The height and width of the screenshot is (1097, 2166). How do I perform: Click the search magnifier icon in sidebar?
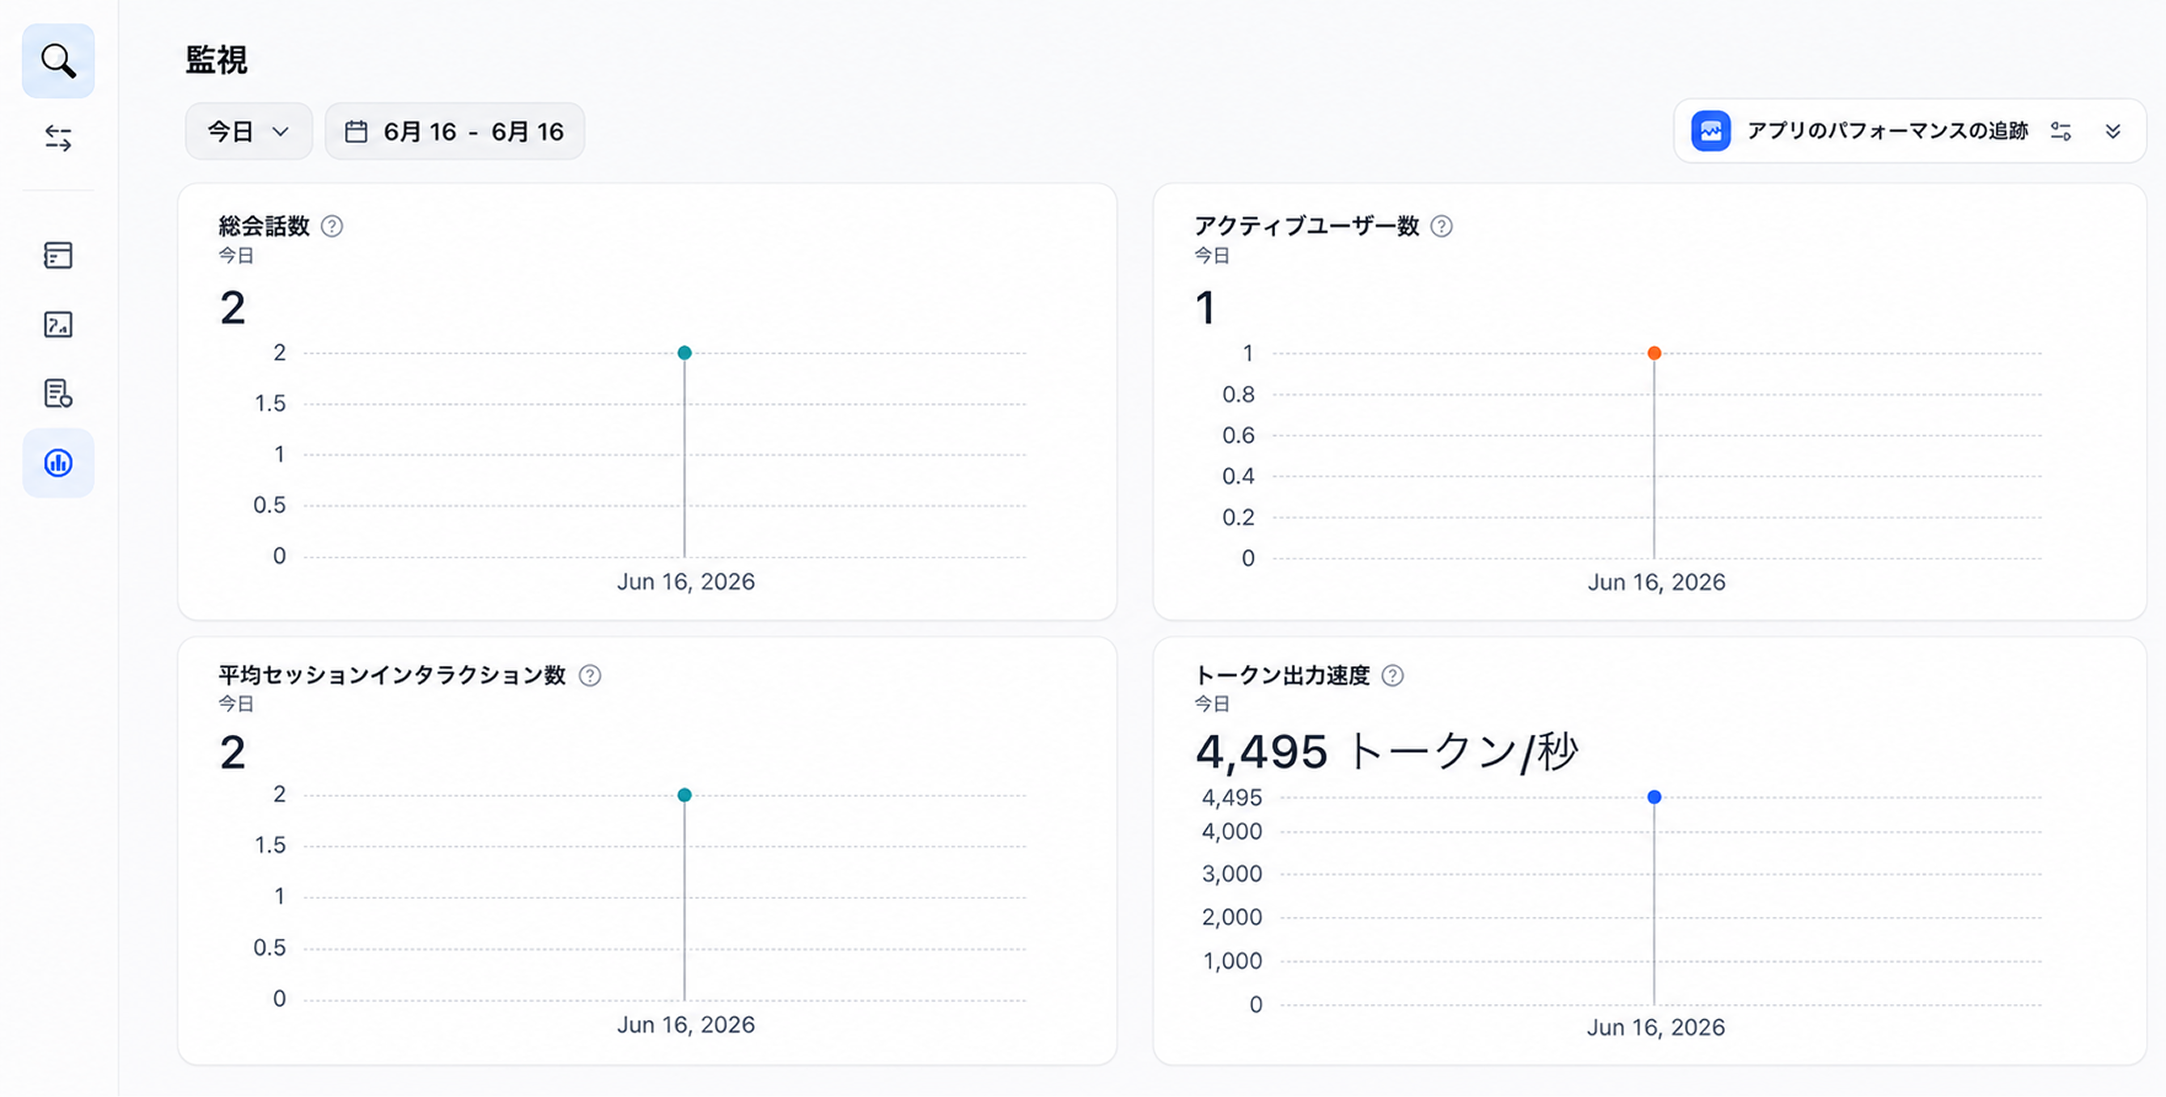(58, 61)
